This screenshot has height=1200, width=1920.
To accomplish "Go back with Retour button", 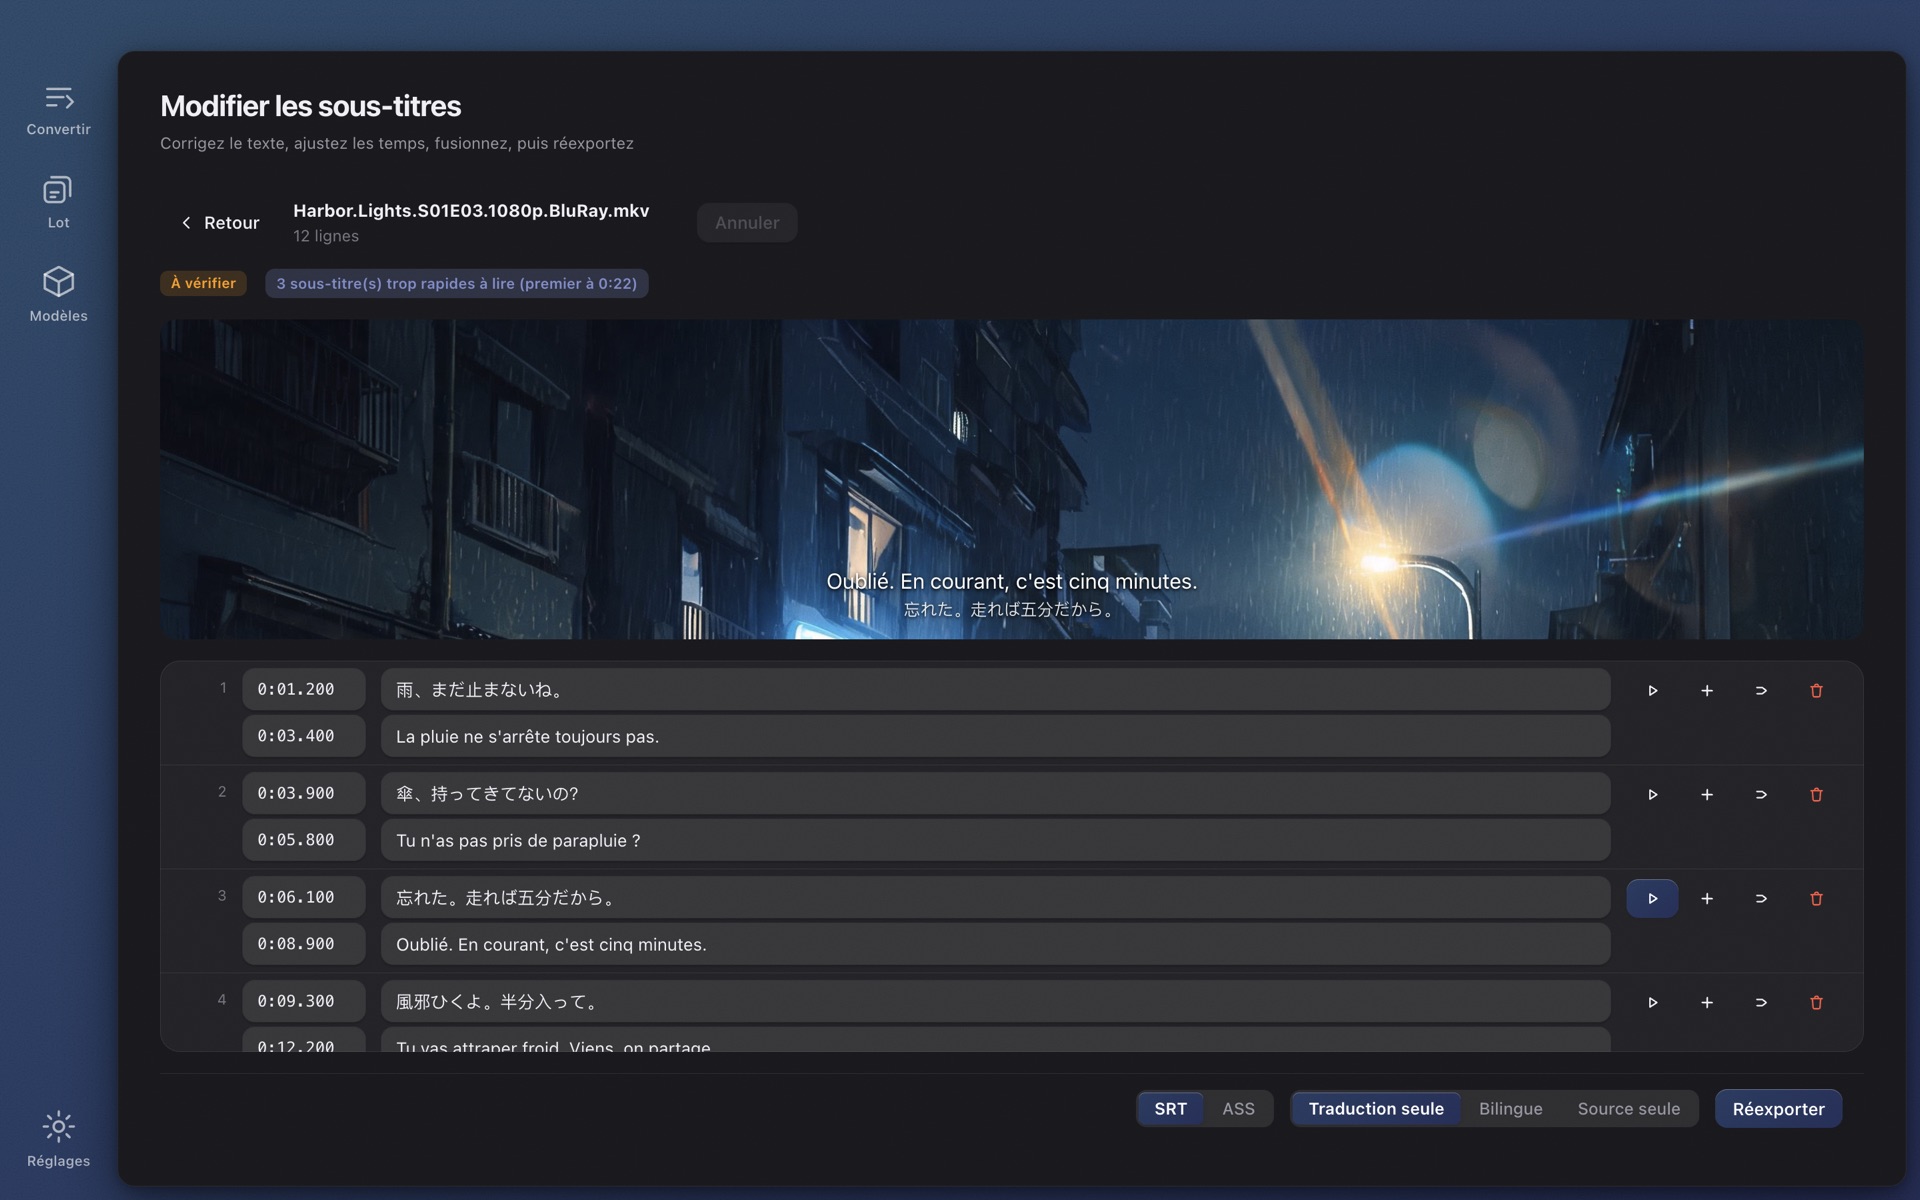I will [x=220, y=222].
